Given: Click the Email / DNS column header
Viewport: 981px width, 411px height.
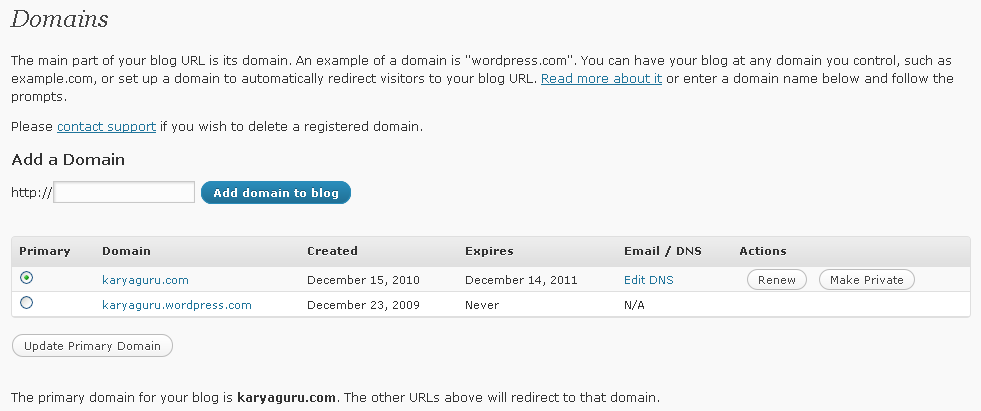Looking at the screenshot, I should pos(657,251).
